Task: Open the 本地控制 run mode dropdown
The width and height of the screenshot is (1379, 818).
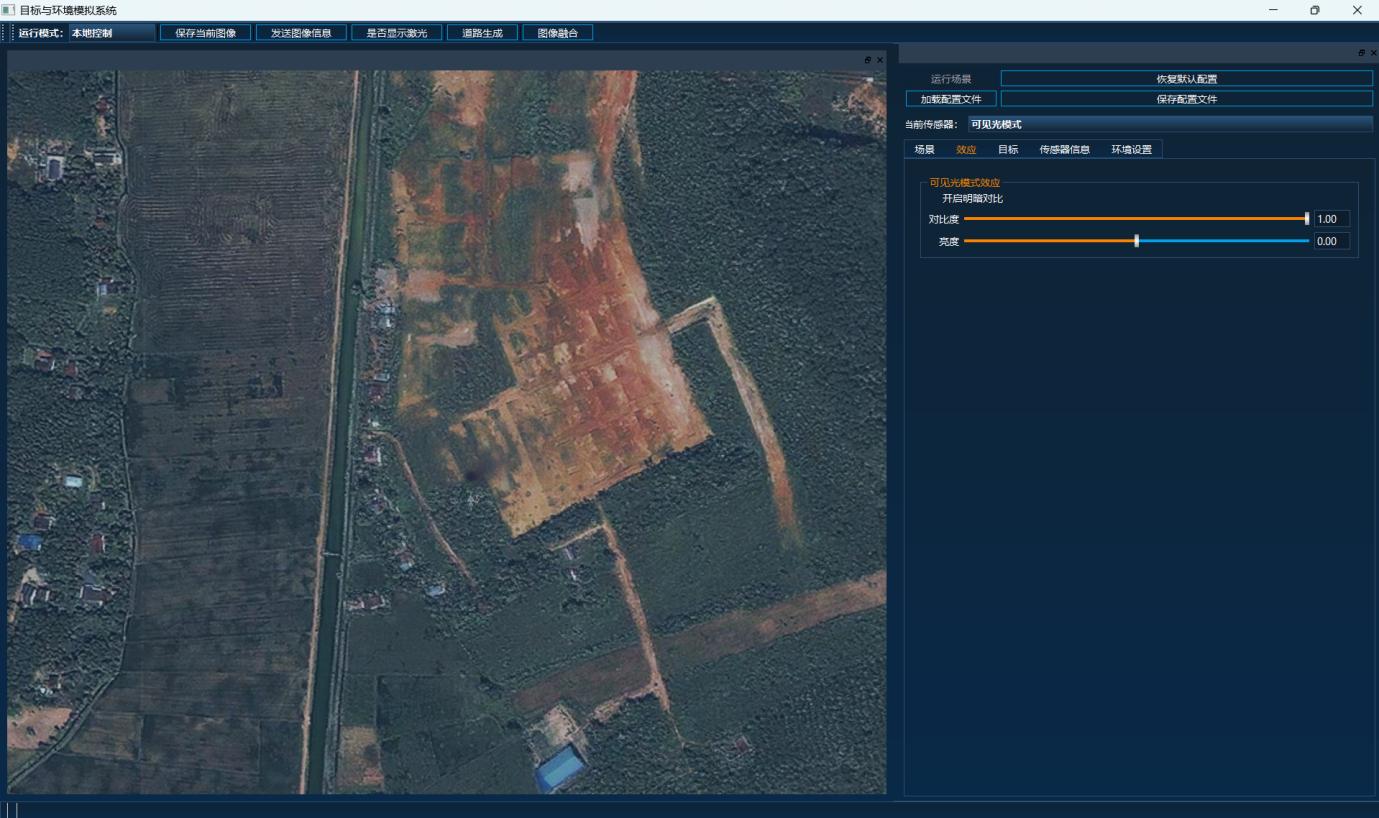Action: tap(112, 33)
